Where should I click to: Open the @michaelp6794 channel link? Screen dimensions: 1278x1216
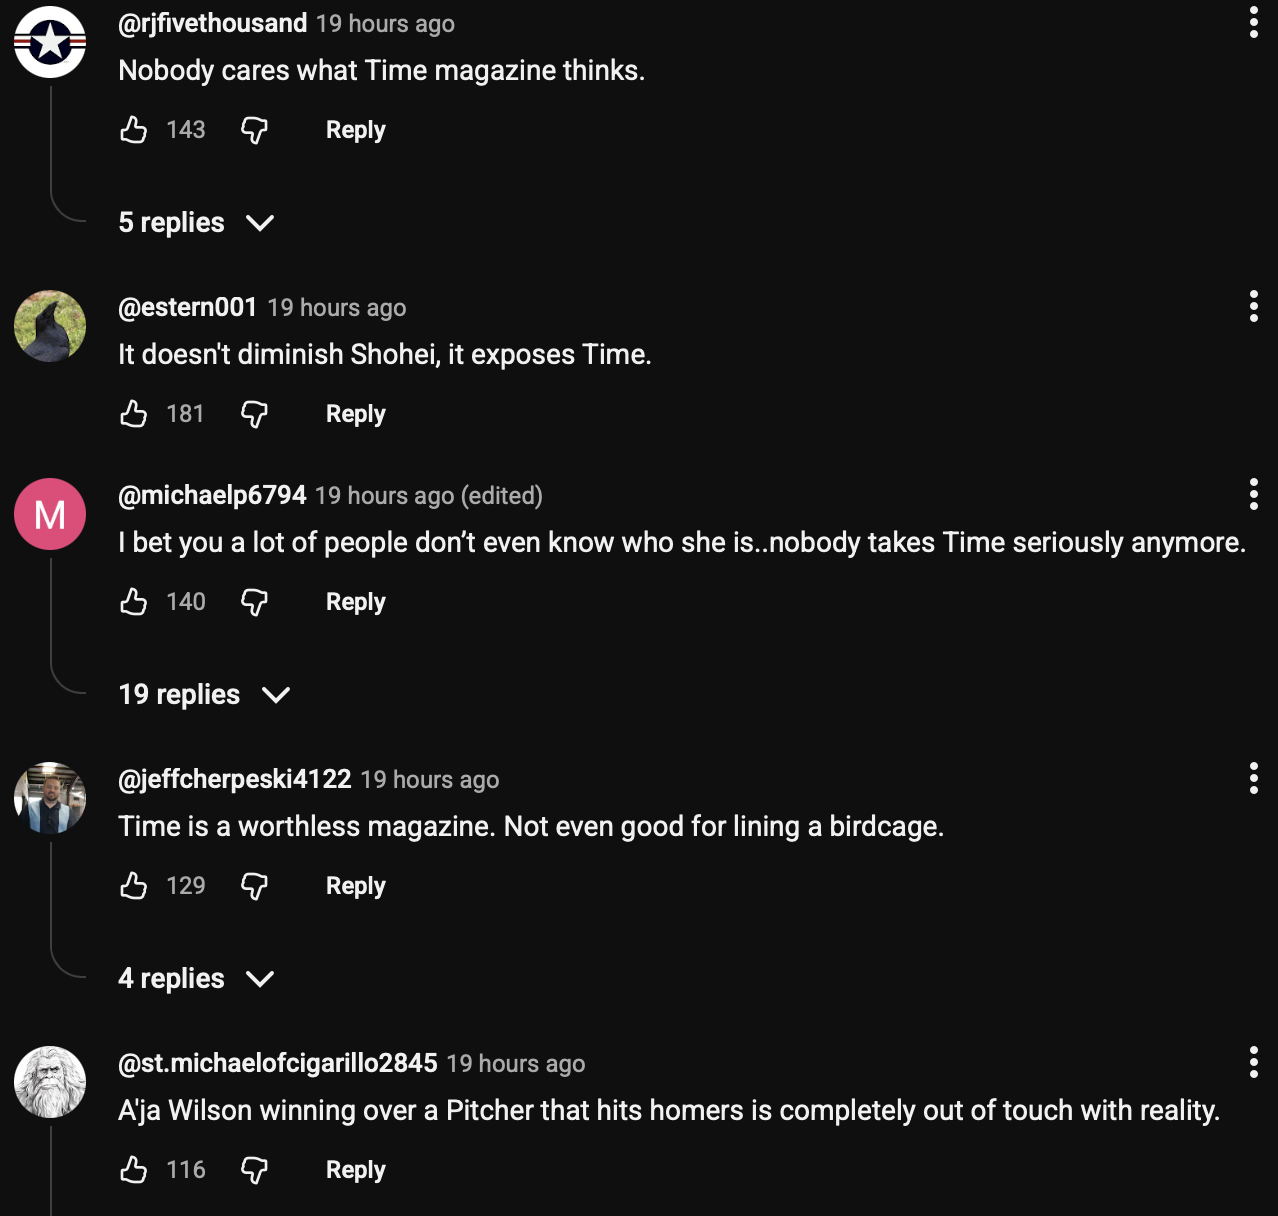pos(212,495)
